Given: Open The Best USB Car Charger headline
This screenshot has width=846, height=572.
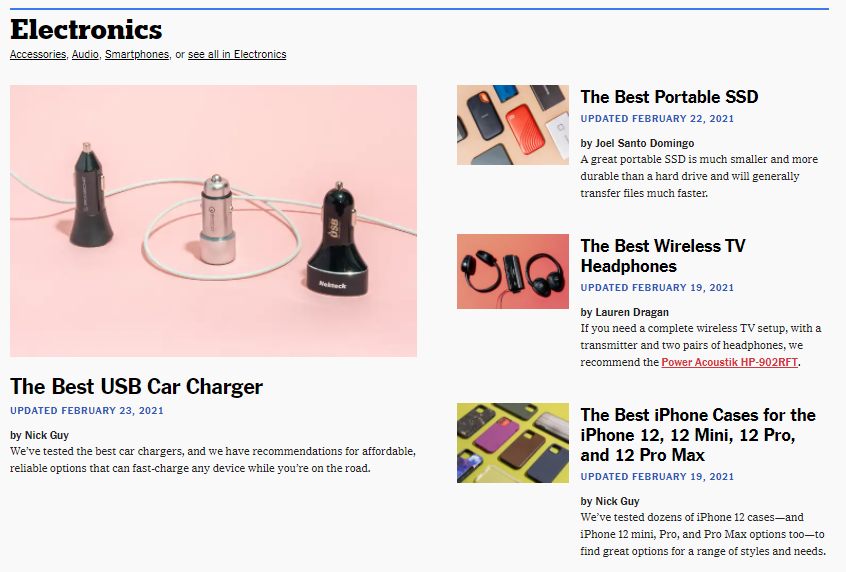Looking at the screenshot, I should coord(137,386).
